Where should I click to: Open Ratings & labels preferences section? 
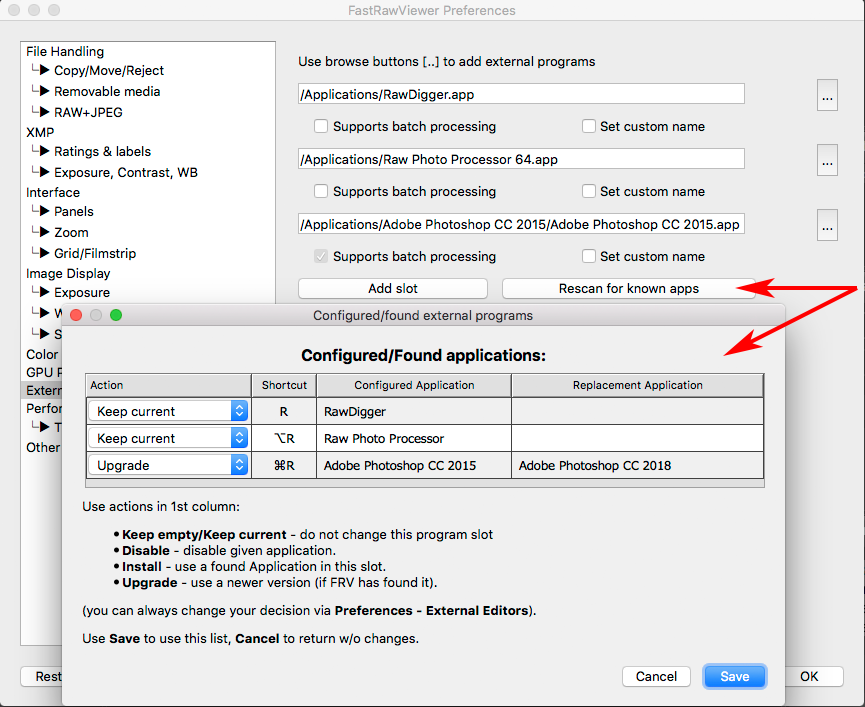[x=102, y=152]
